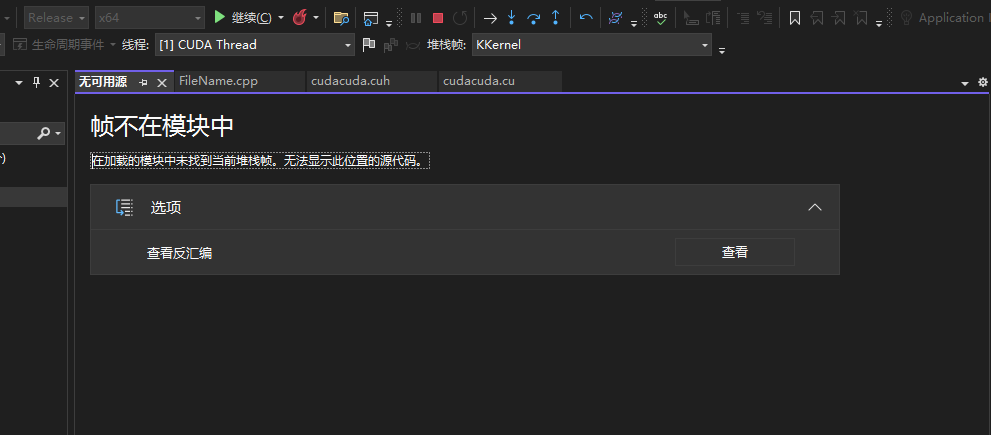Click the 选项 options list icon
Screen dimensions: 991x435
tap(124, 207)
